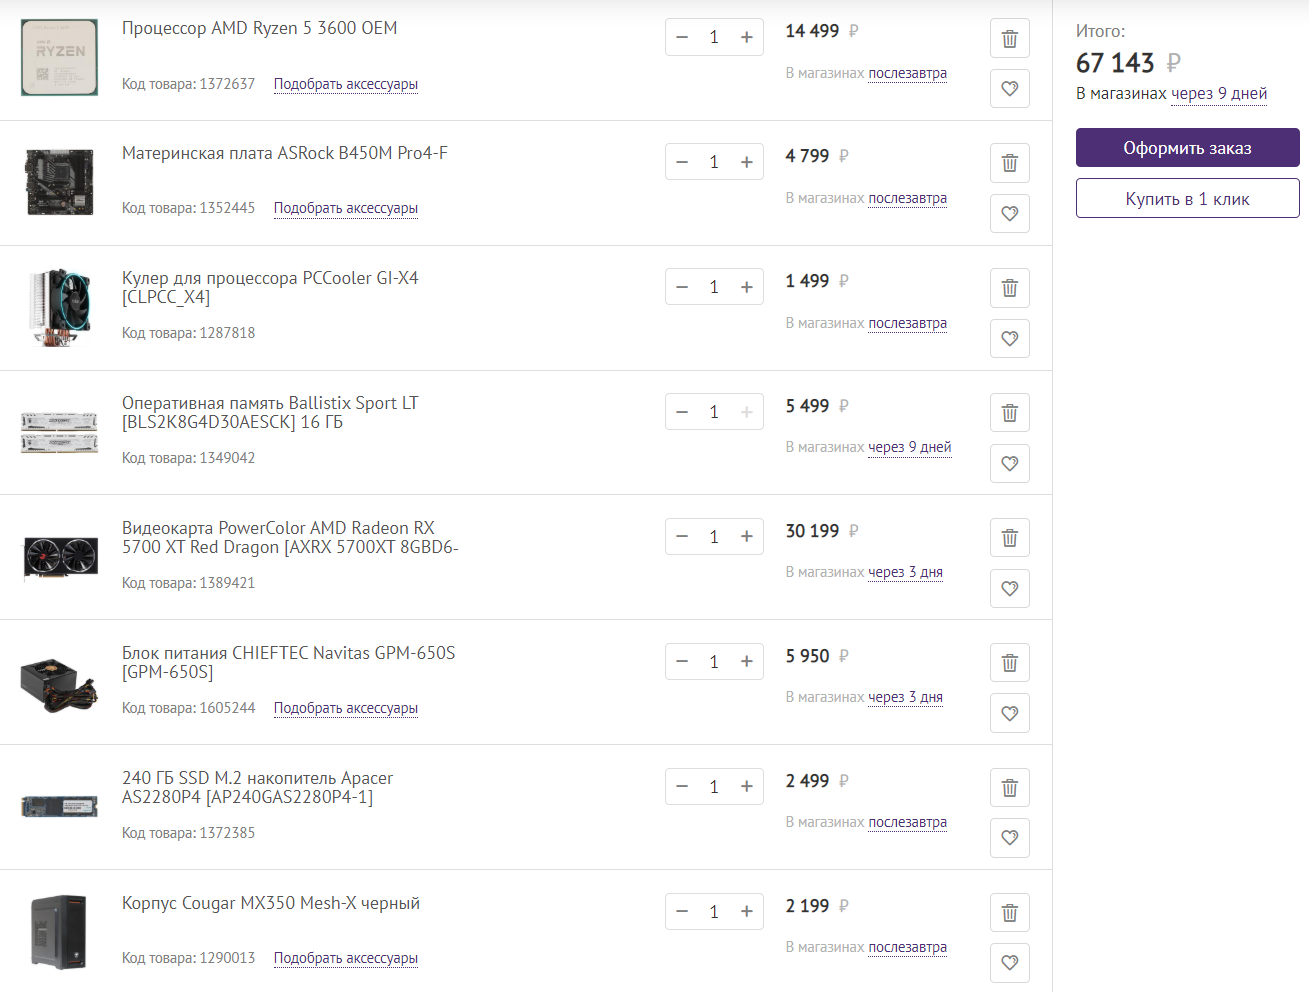Open Подобрать аксессуары for Cougar MX350 case
1309x992 pixels.
[x=346, y=958]
